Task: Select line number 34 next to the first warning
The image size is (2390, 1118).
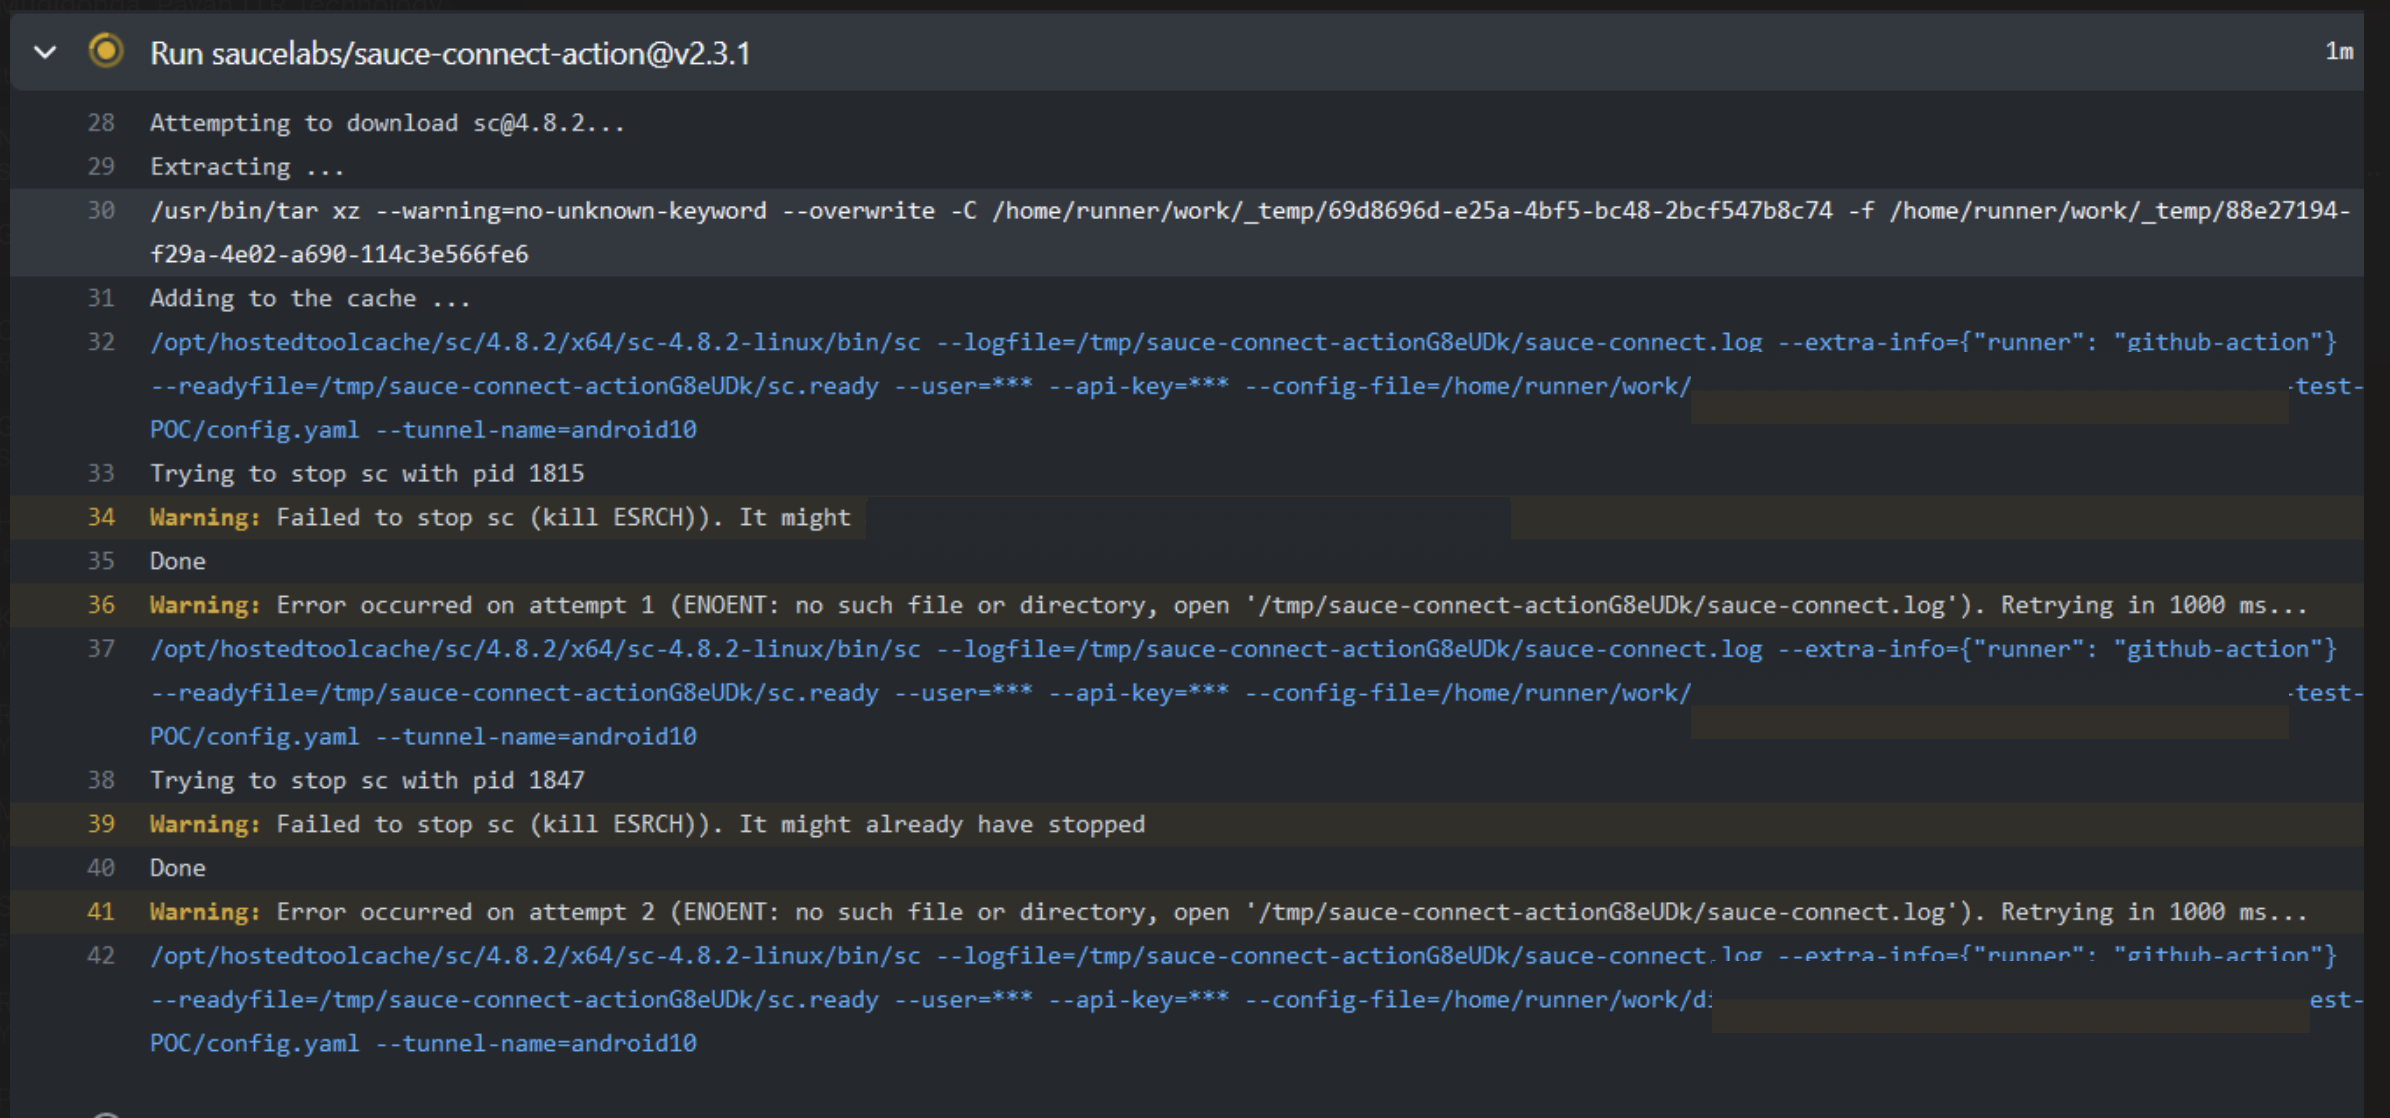Action: pyautogui.click(x=100, y=517)
